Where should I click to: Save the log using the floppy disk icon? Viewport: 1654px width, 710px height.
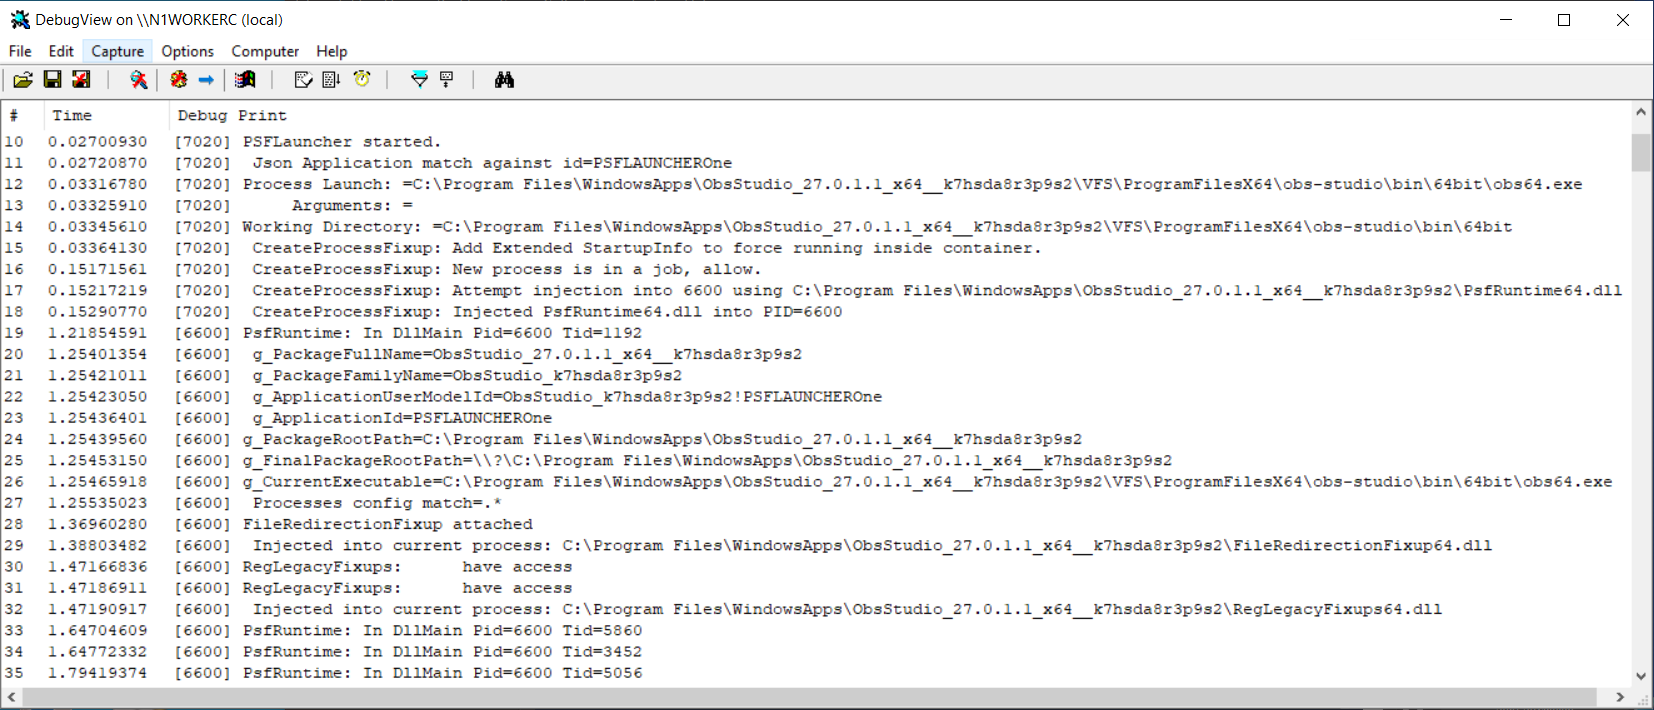coord(53,80)
